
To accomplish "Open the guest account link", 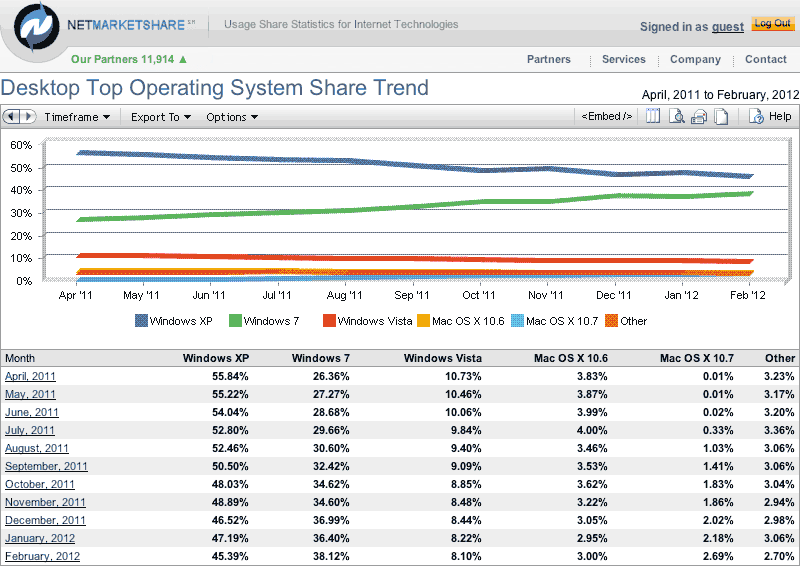I will 728,27.
